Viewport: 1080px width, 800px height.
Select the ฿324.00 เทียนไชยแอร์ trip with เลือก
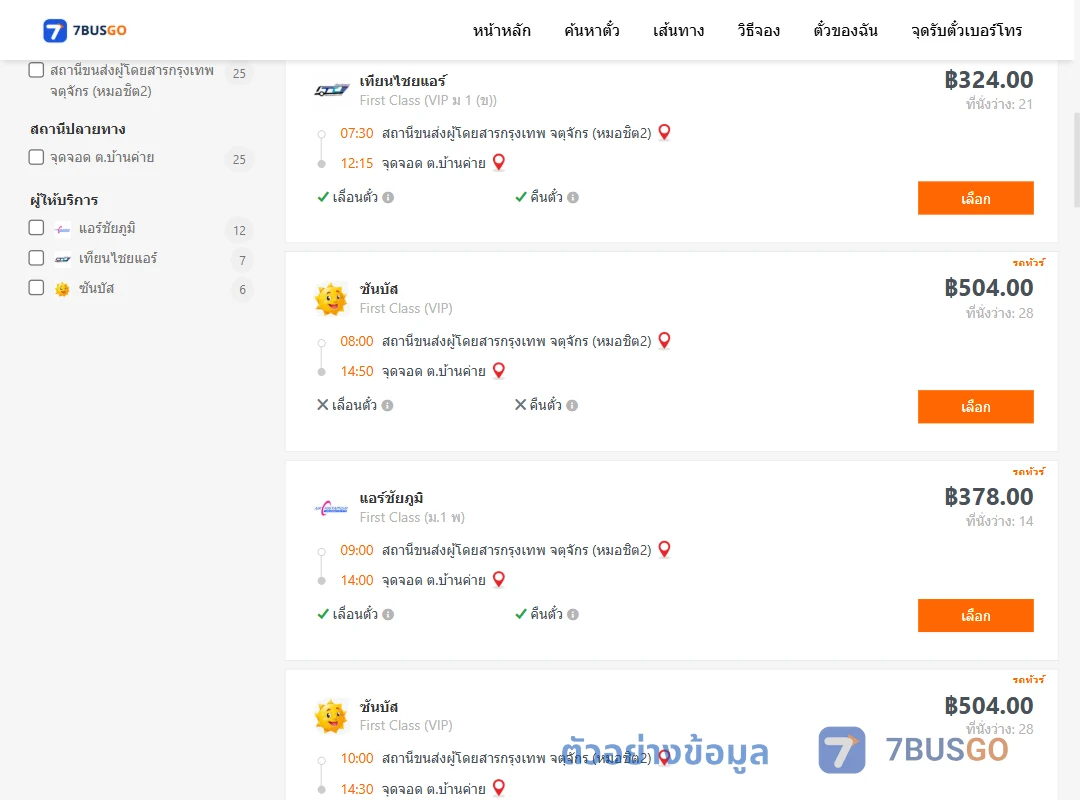coord(975,198)
